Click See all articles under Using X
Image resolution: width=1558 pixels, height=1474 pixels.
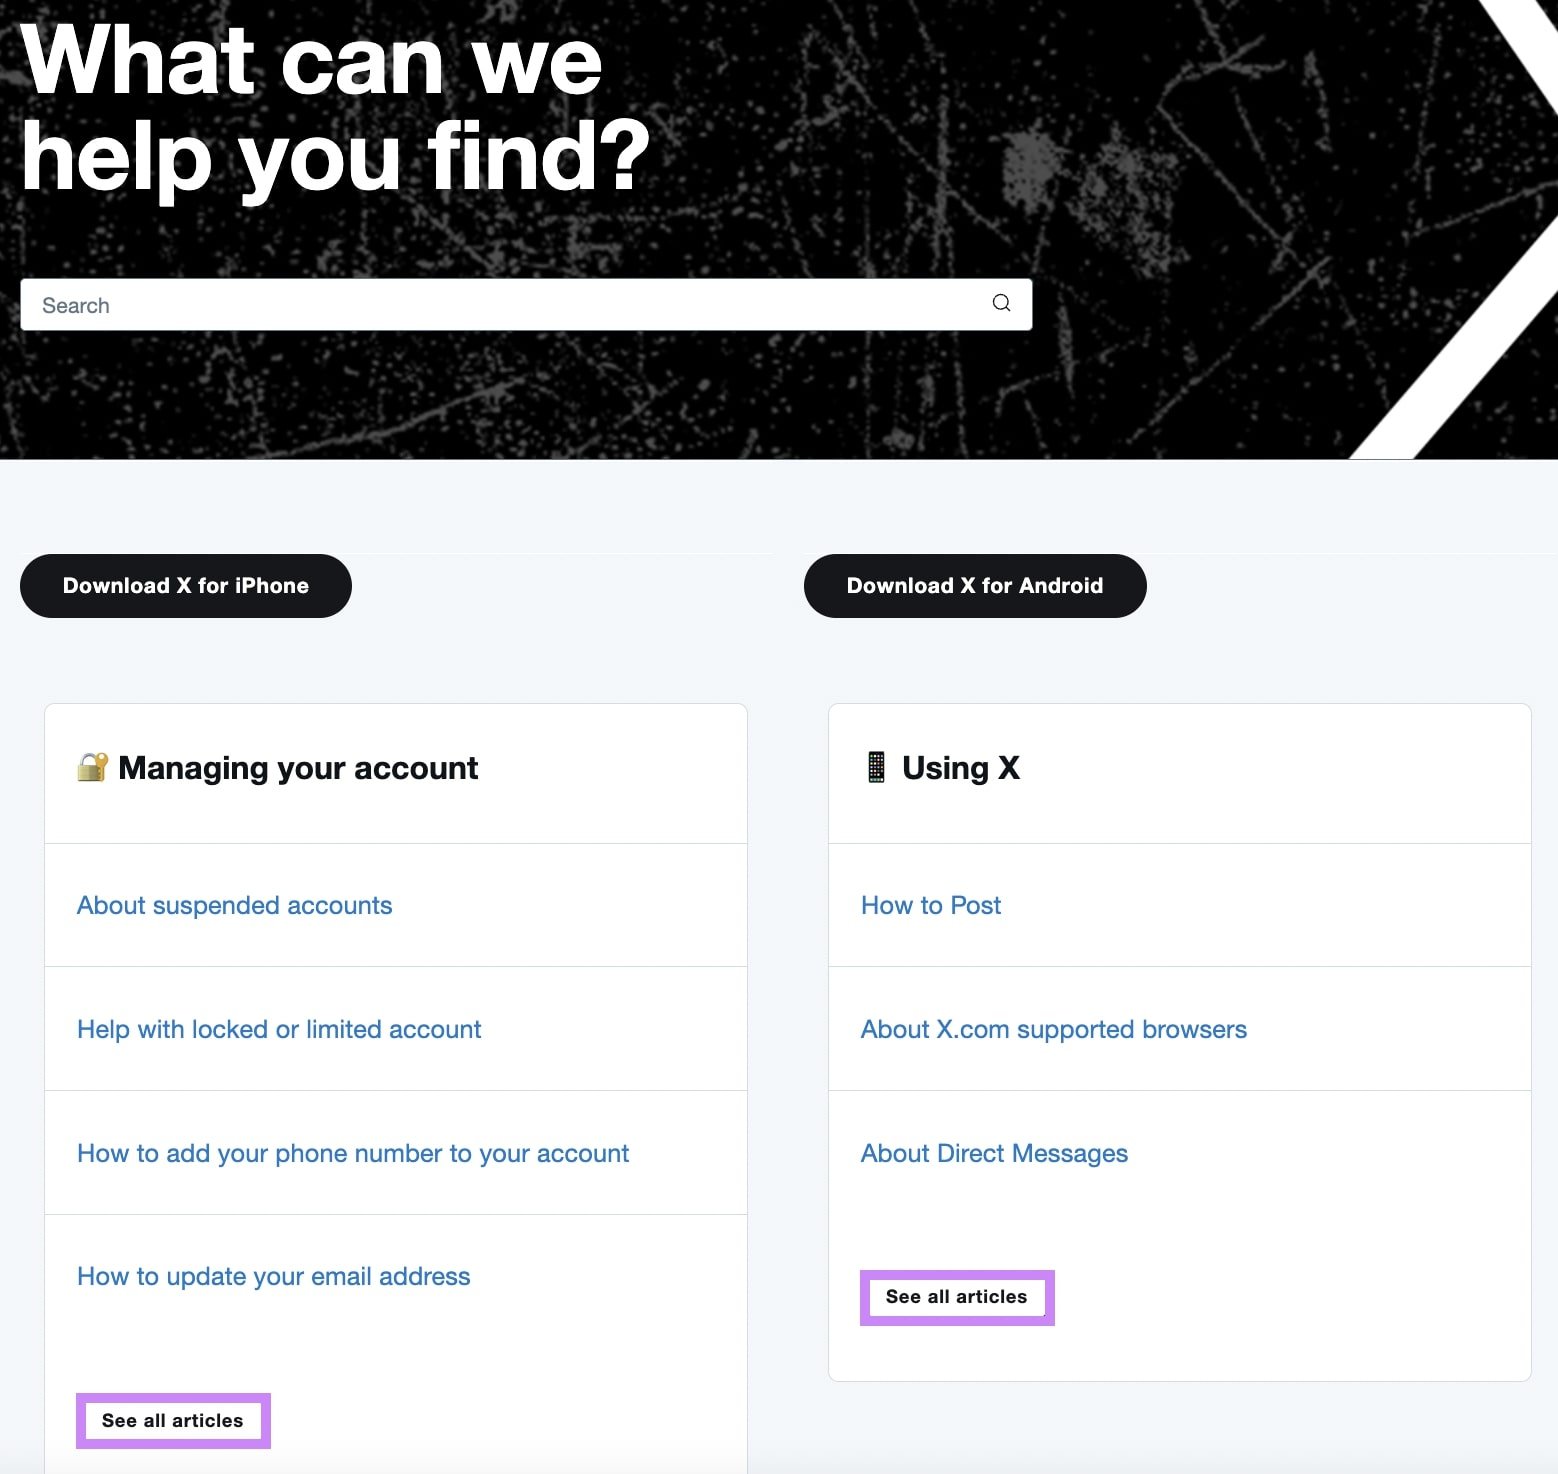956,1297
